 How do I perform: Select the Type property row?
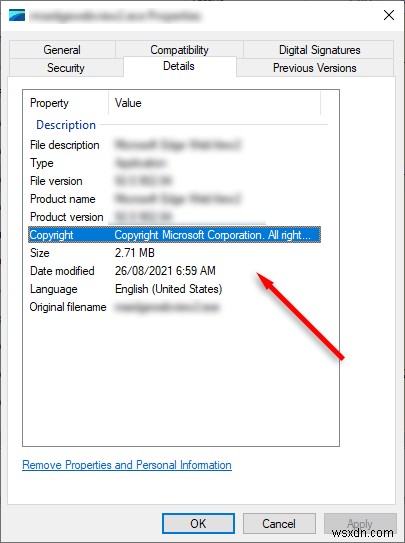click(174, 163)
